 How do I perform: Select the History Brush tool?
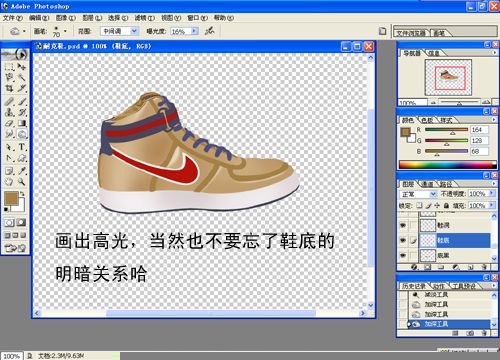click(x=22, y=112)
